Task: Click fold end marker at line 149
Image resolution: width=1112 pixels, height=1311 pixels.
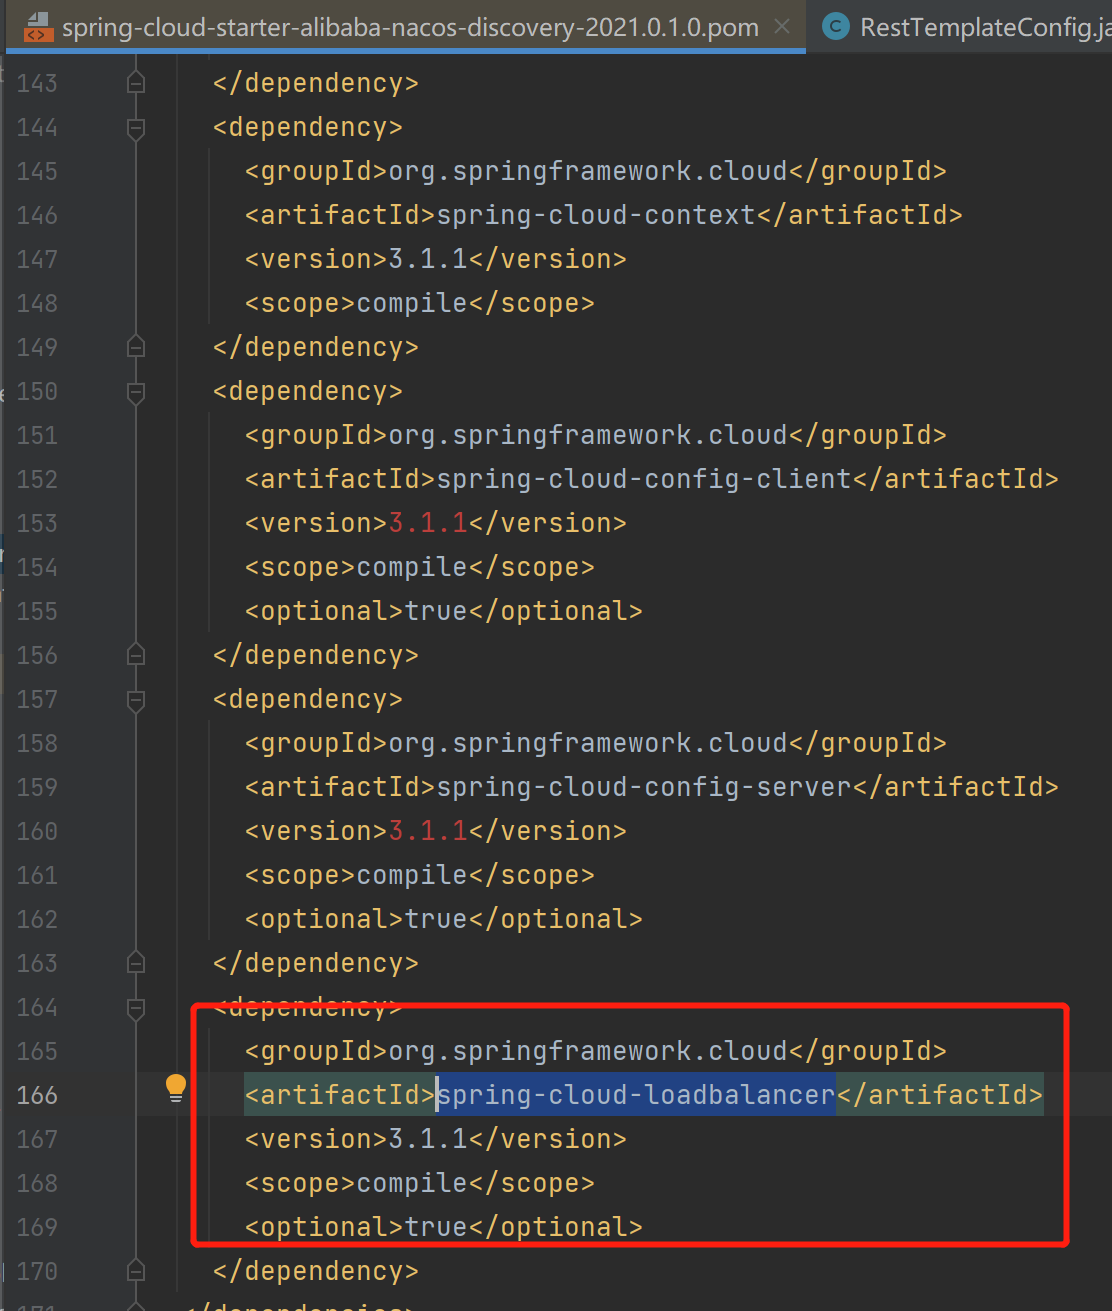Action: coord(136,347)
